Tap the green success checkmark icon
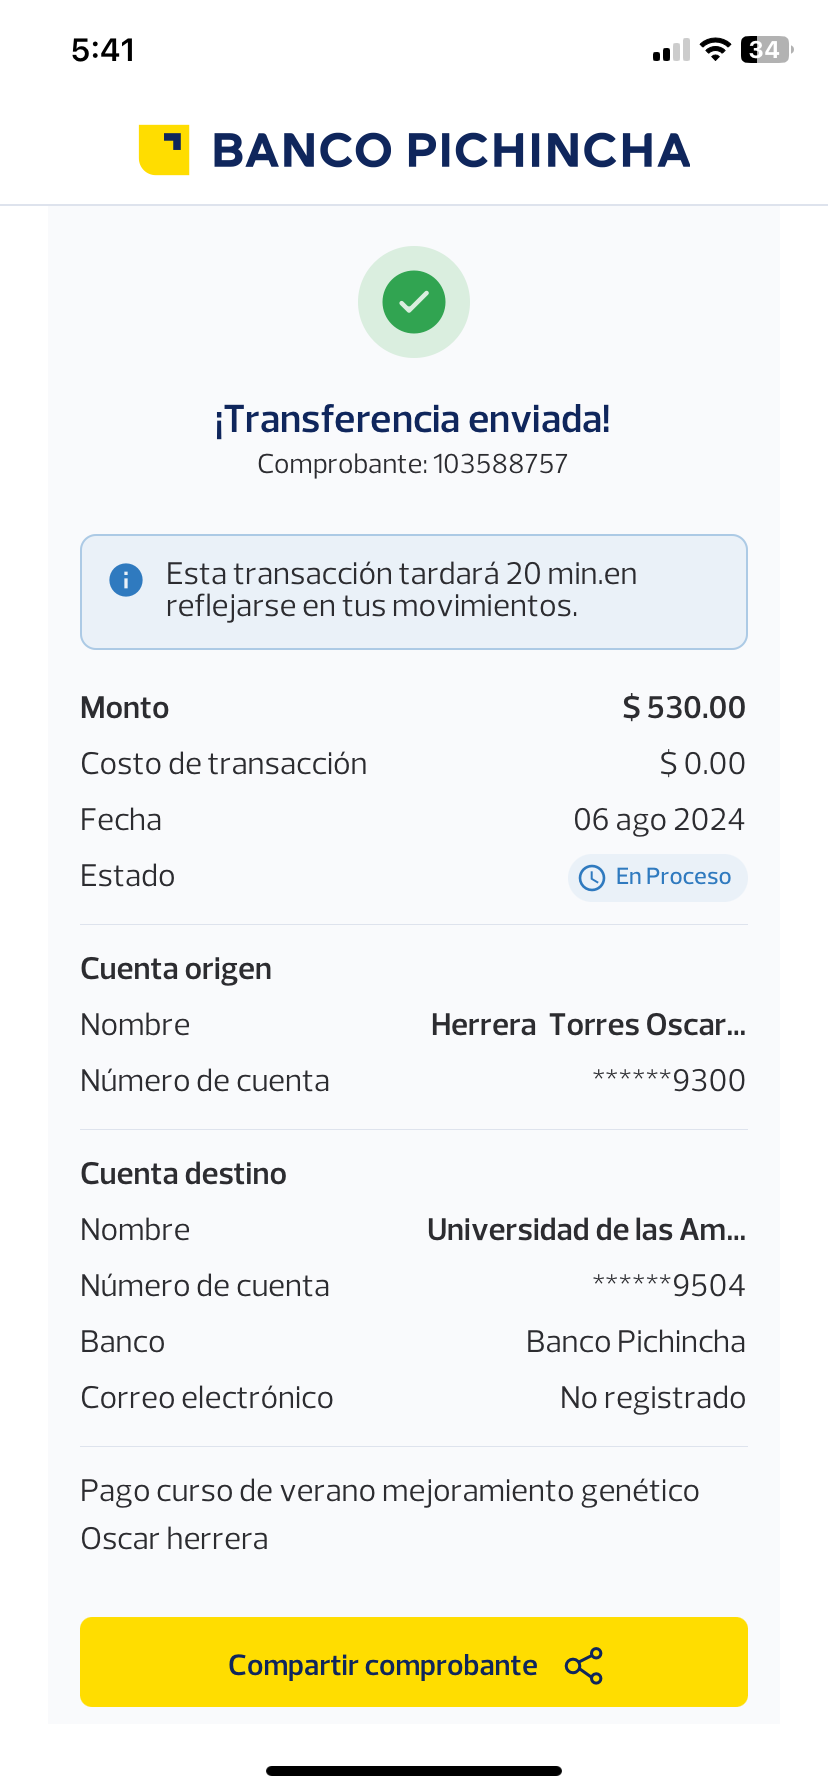The height and width of the screenshot is (1792, 828). [x=414, y=302]
